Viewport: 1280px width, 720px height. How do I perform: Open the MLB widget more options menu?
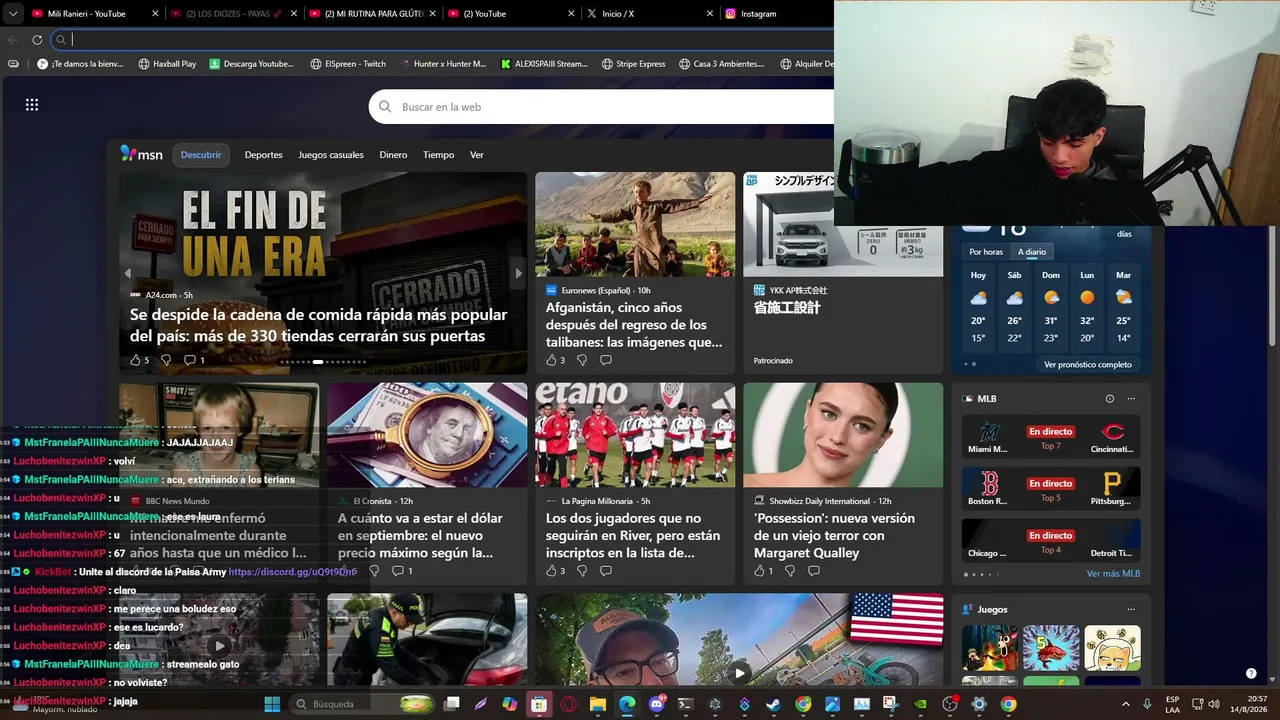click(1131, 398)
